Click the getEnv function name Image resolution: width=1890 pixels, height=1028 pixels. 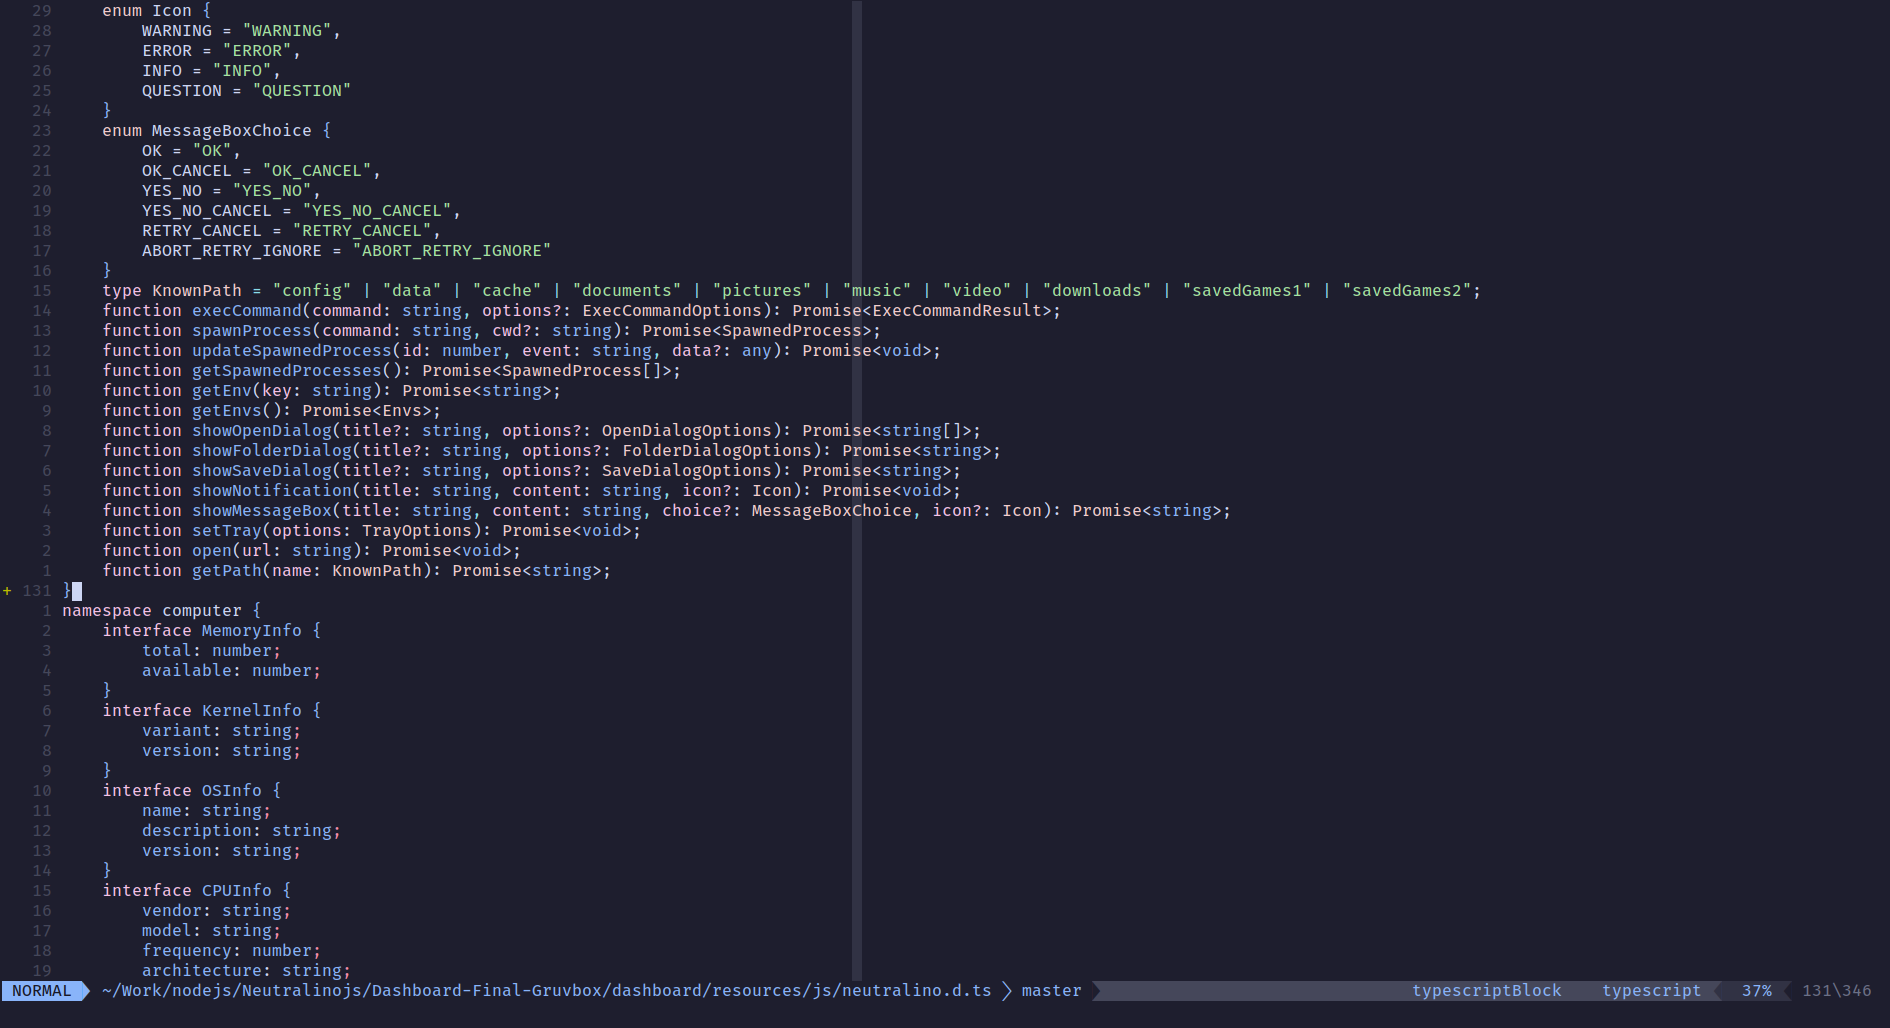tap(221, 391)
